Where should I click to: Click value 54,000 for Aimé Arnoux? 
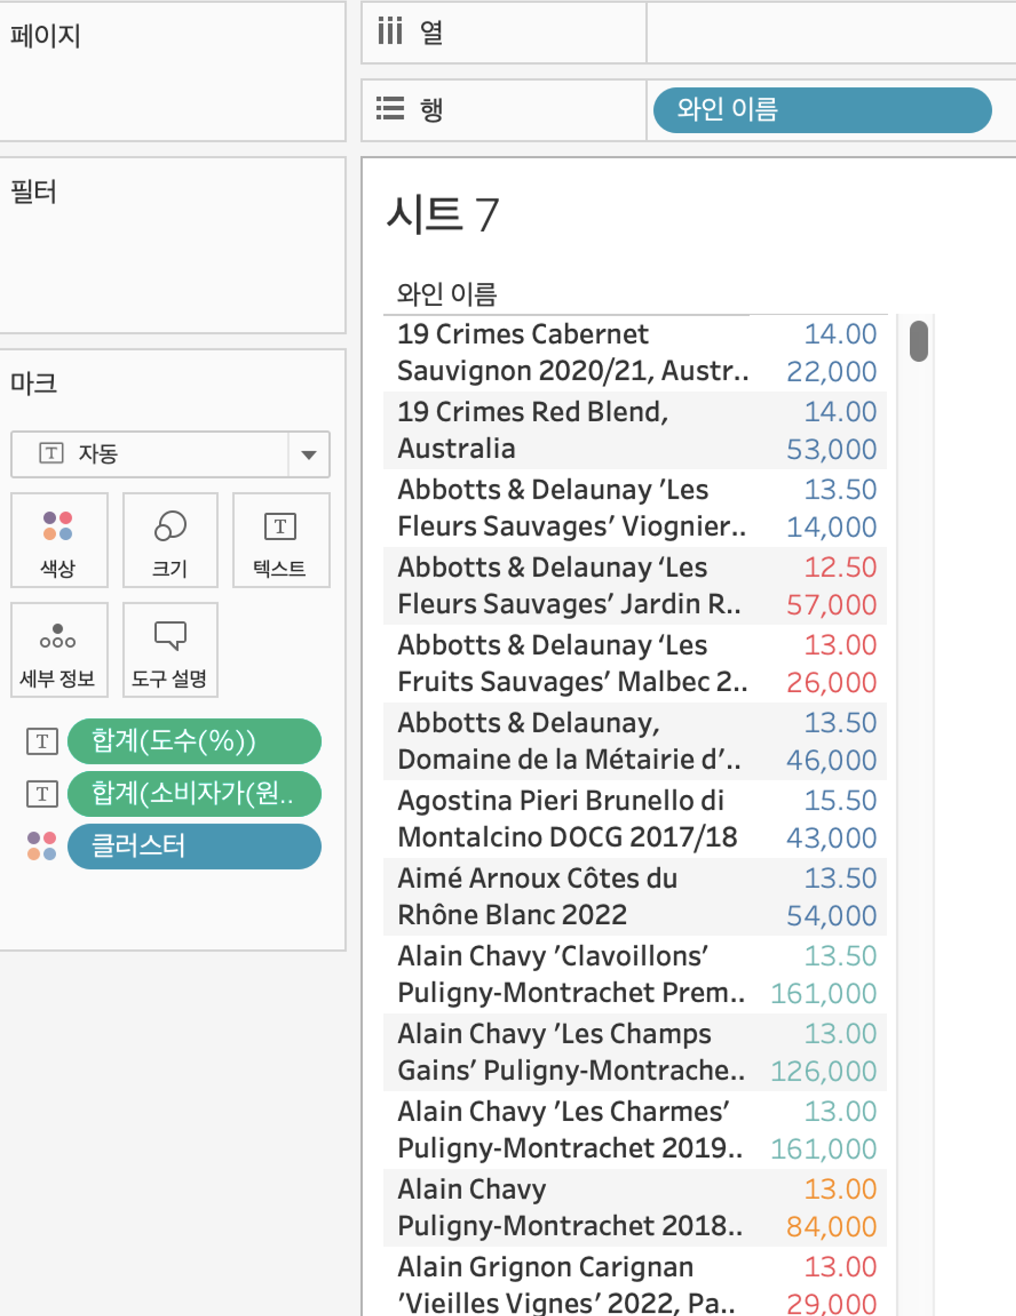(831, 915)
